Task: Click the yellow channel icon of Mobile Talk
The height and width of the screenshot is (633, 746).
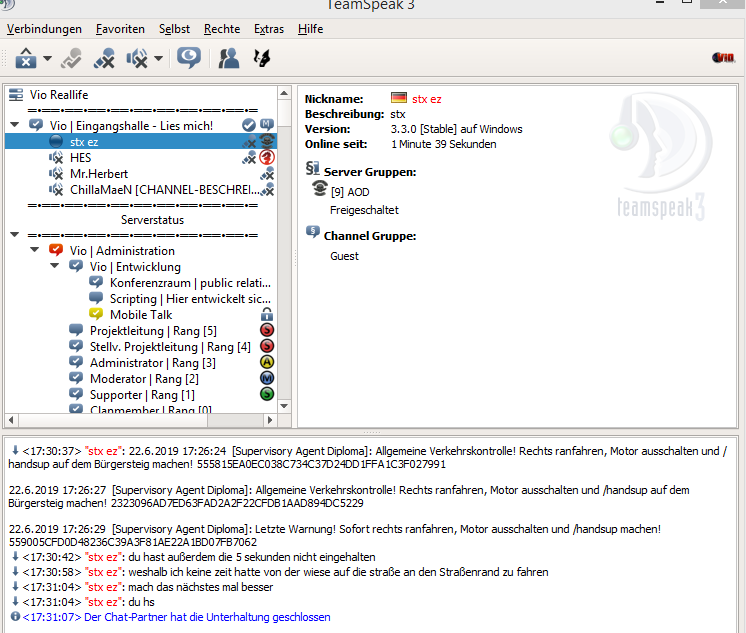Action: [96, 314]
